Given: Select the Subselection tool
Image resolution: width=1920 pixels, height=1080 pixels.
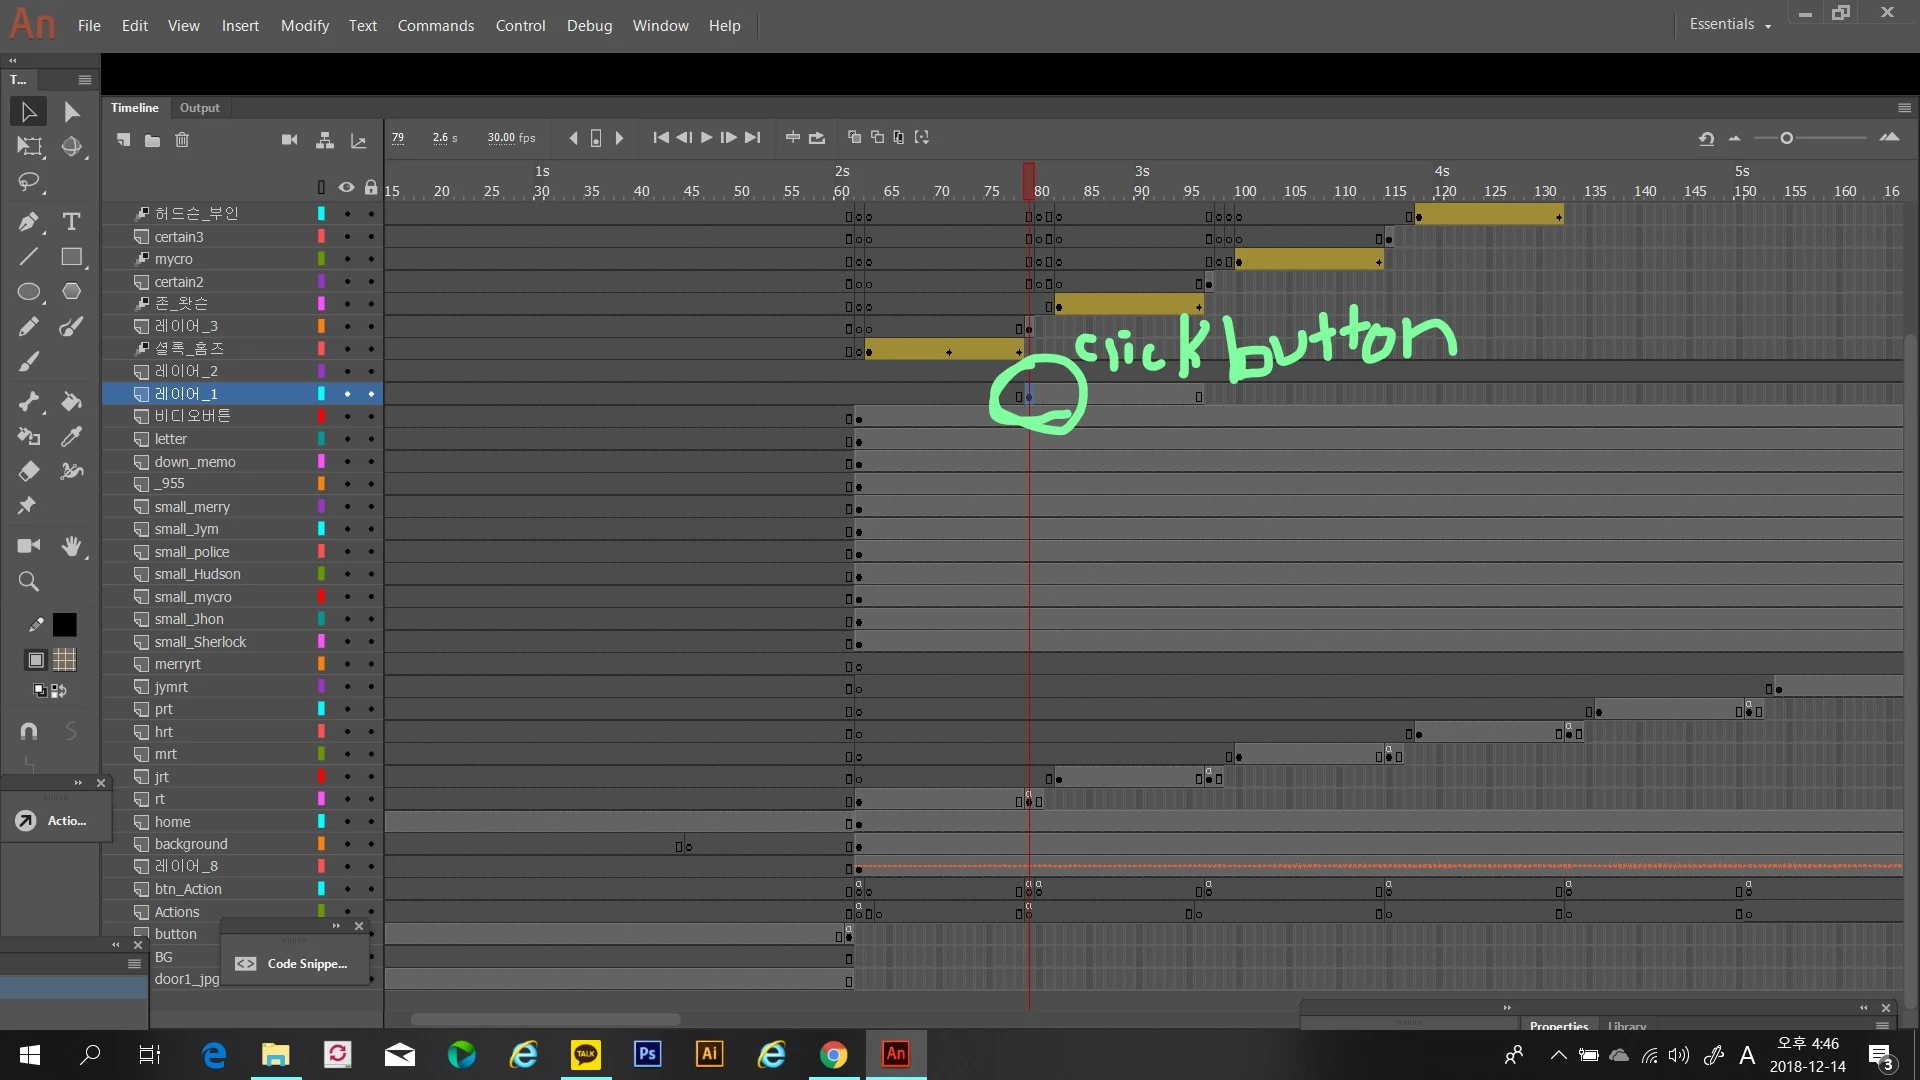Looking at the screenshot, I should (71, 112).
